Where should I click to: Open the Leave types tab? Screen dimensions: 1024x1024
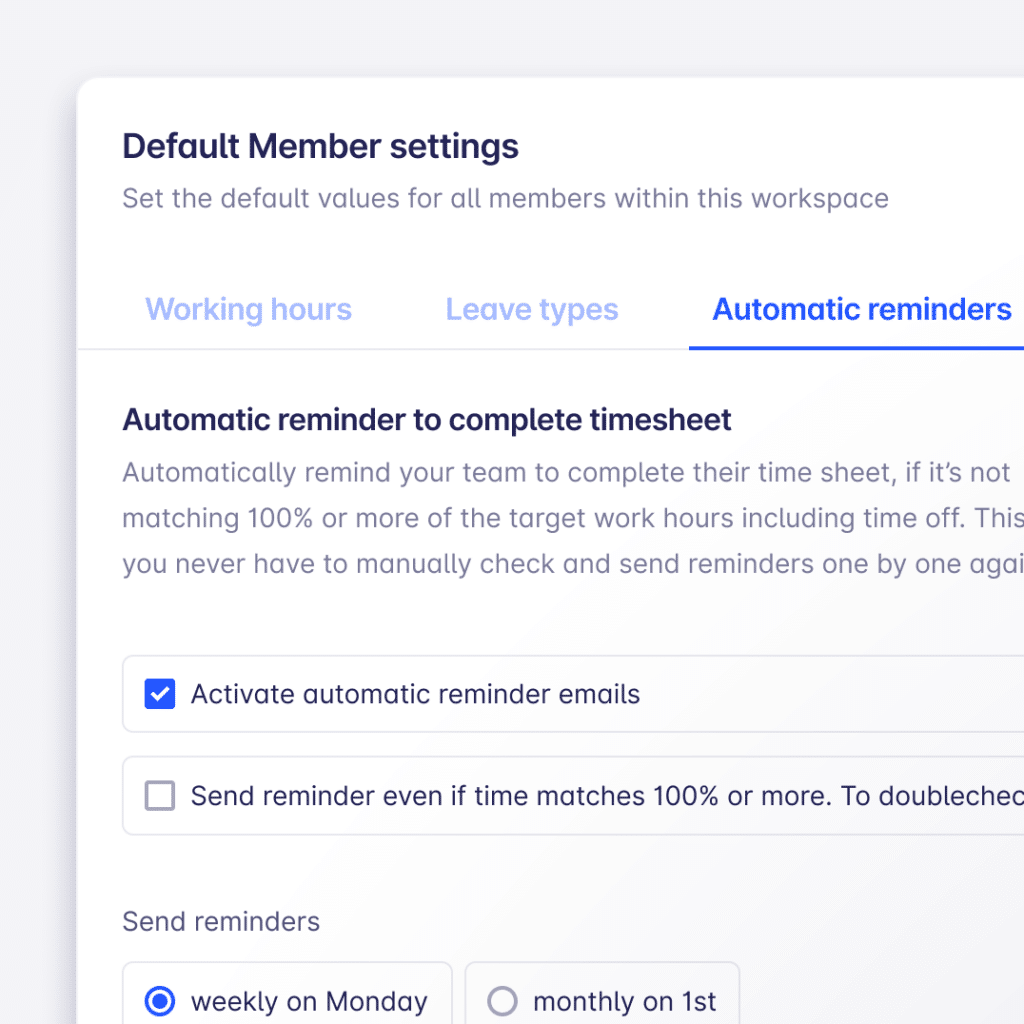click(x=531, y=310)
